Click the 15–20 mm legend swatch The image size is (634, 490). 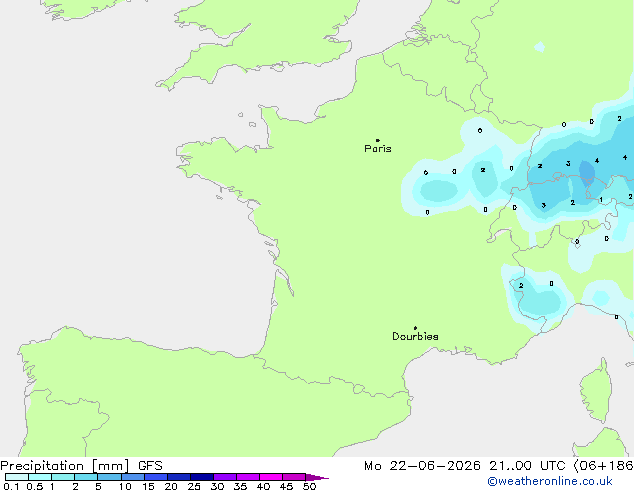coord(156,477)
